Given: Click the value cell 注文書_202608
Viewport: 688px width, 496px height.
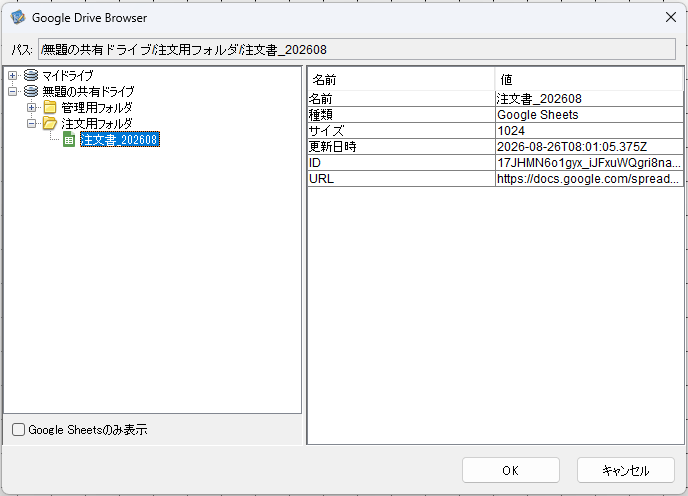Looking at the screenshot, I should coord(589,99).
